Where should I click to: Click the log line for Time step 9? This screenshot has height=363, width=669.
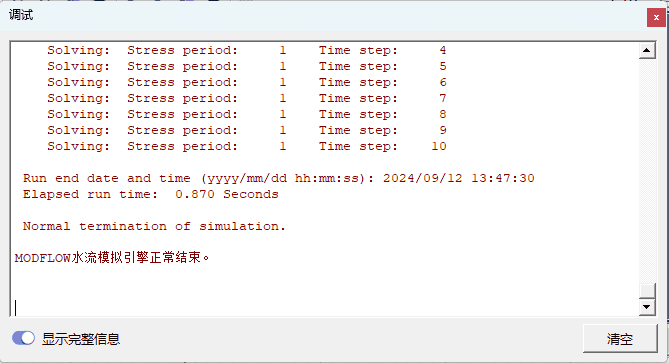tap(247, 131)
